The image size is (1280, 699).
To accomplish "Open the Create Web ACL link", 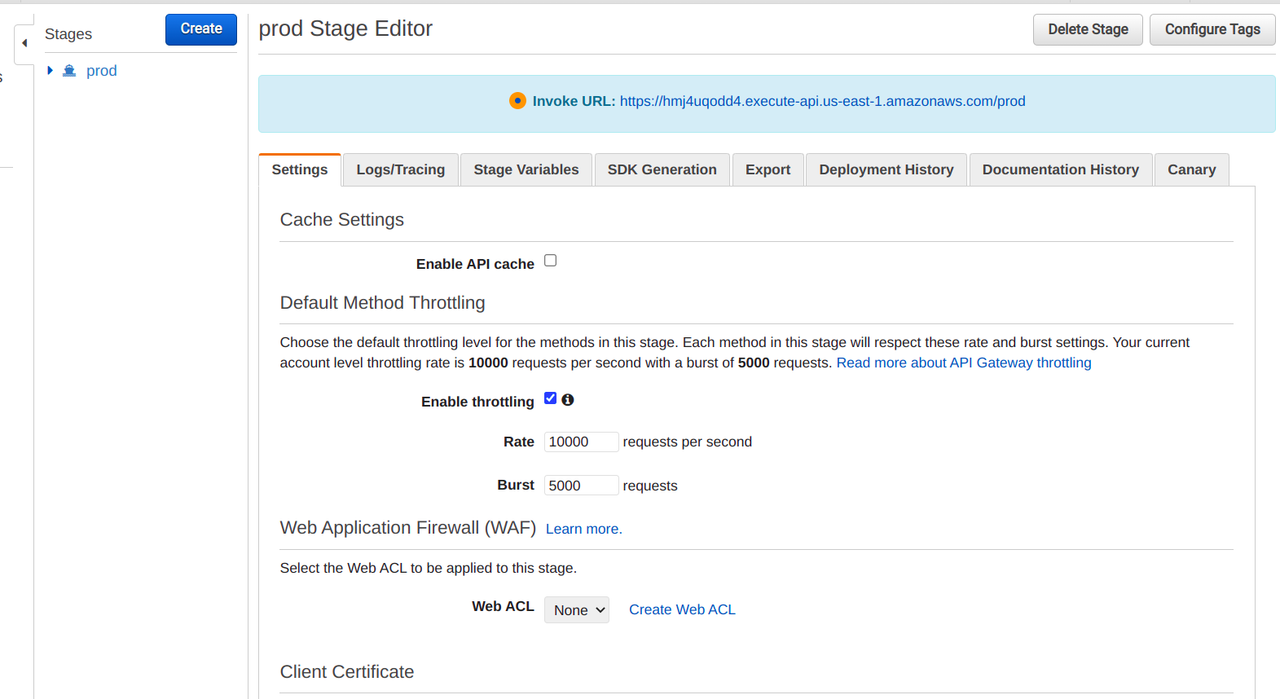I will (682, 609).
